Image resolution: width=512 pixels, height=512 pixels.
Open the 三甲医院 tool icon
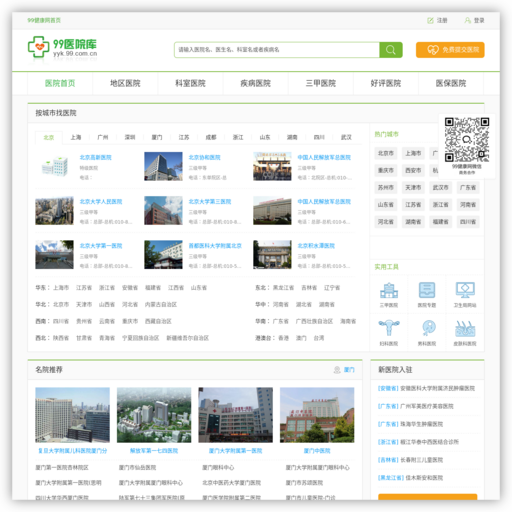[x=389, y=291]
